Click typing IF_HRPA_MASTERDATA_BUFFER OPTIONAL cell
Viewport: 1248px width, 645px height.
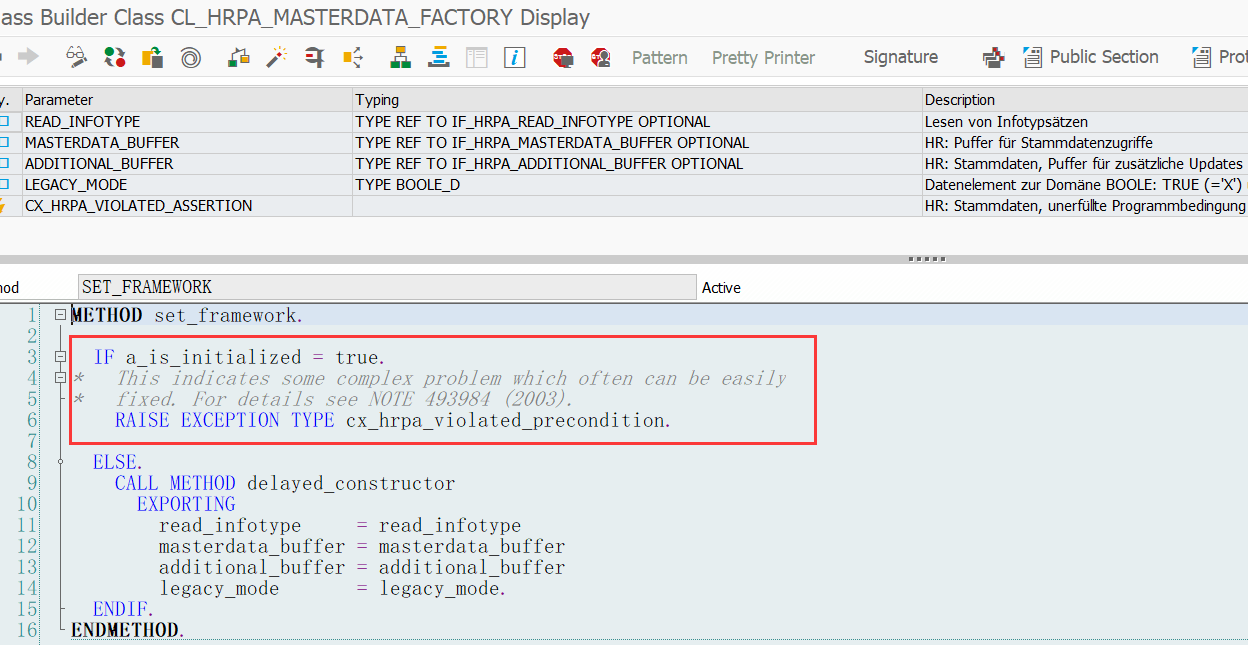coord(637,142)
